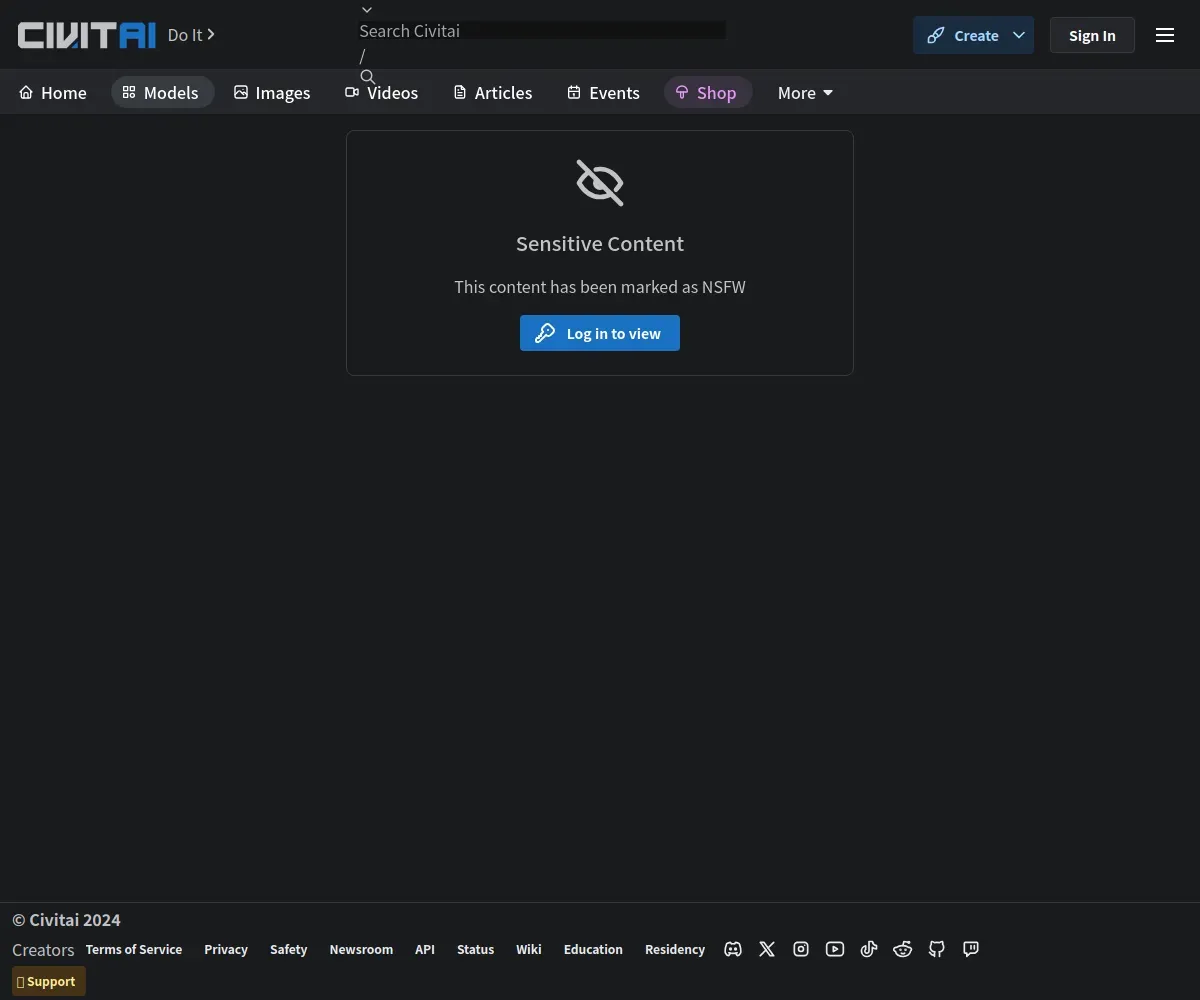Click the Reddit icon in footer
Screen dimensions: 1200x1000
(x=903, y=949)
